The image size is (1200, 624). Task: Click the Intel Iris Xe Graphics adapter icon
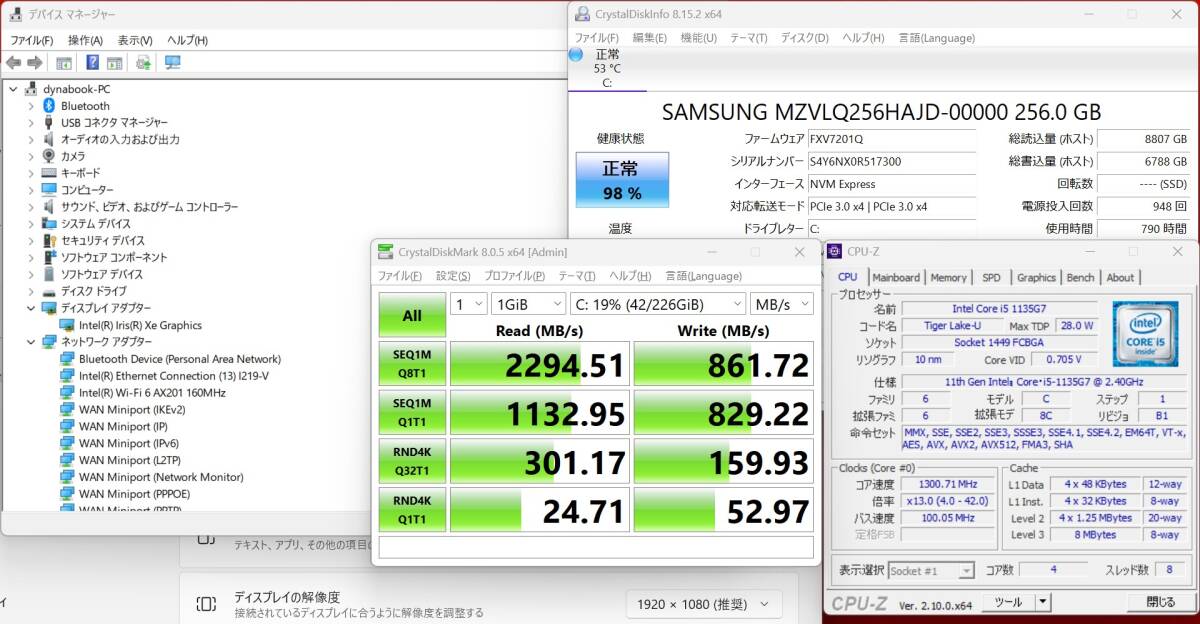(67, 325)
